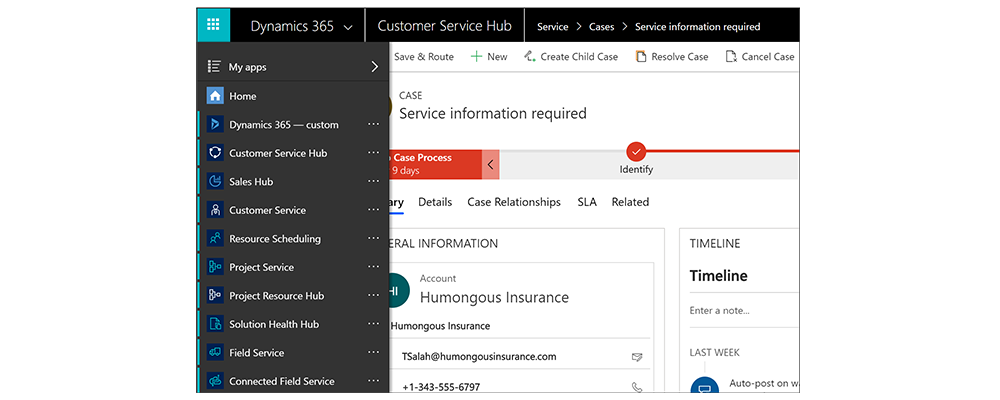Click the Enter a note input field
This screenshot has width=1000, height=400.
tap(743, 311)
